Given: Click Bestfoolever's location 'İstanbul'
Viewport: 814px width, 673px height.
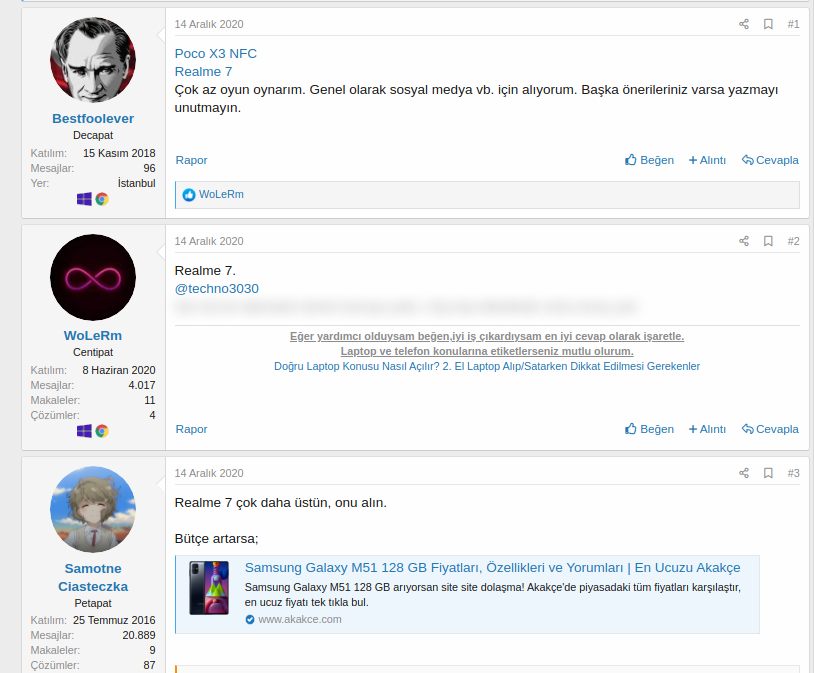Looking at the screenshot, I should coord(136,183).
